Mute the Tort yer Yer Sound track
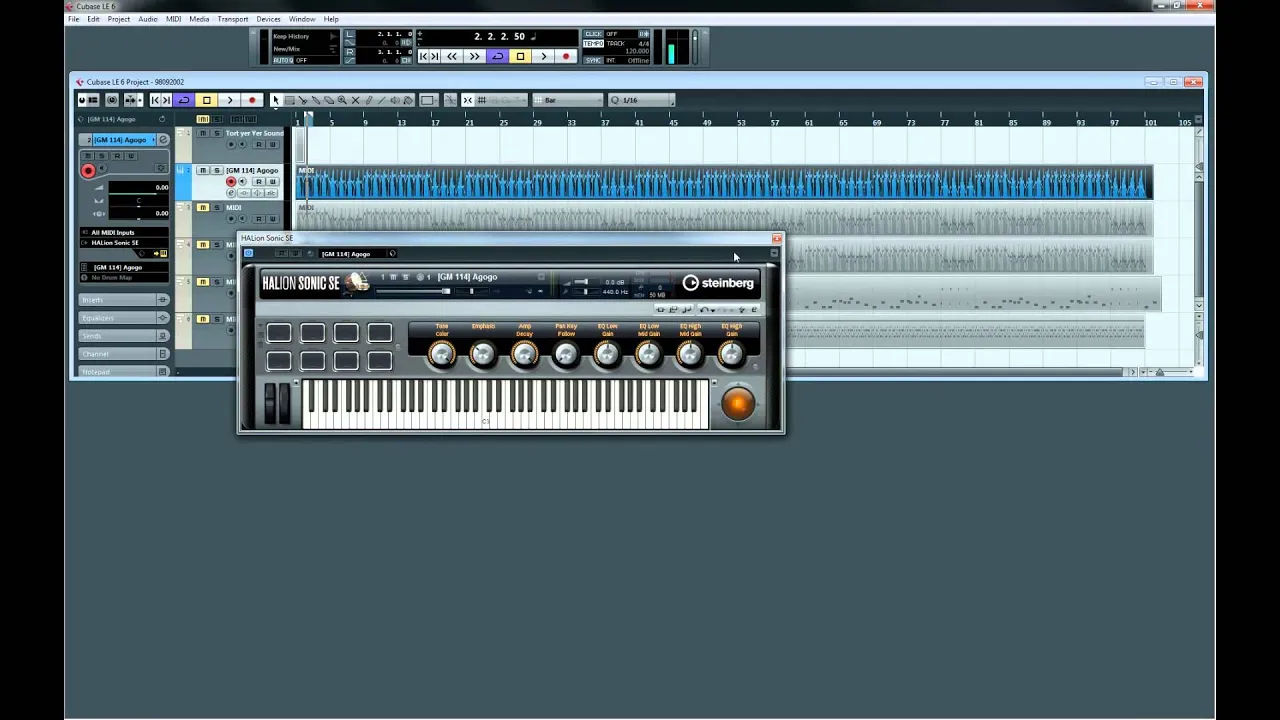This screenshot has height=720, width=1280. click(202, 133)
